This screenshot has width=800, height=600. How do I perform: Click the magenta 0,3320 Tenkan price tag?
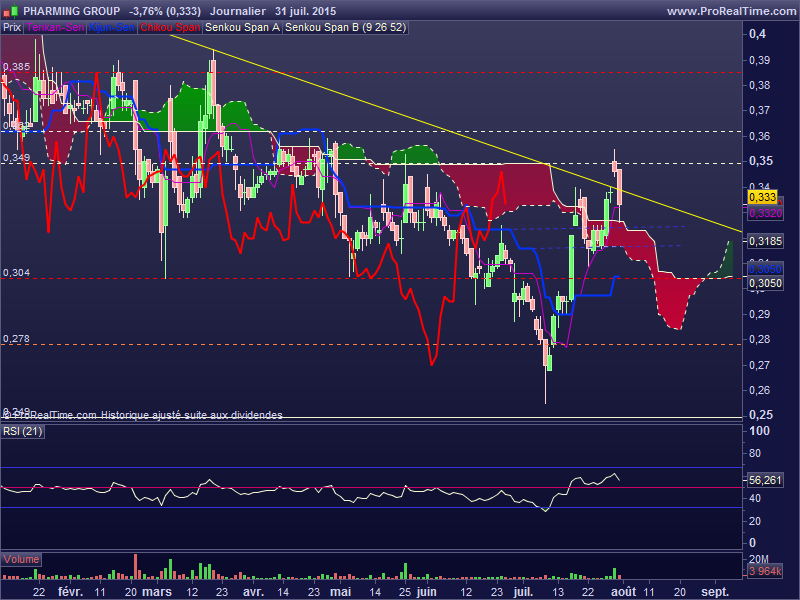click(x=764, y=213)
